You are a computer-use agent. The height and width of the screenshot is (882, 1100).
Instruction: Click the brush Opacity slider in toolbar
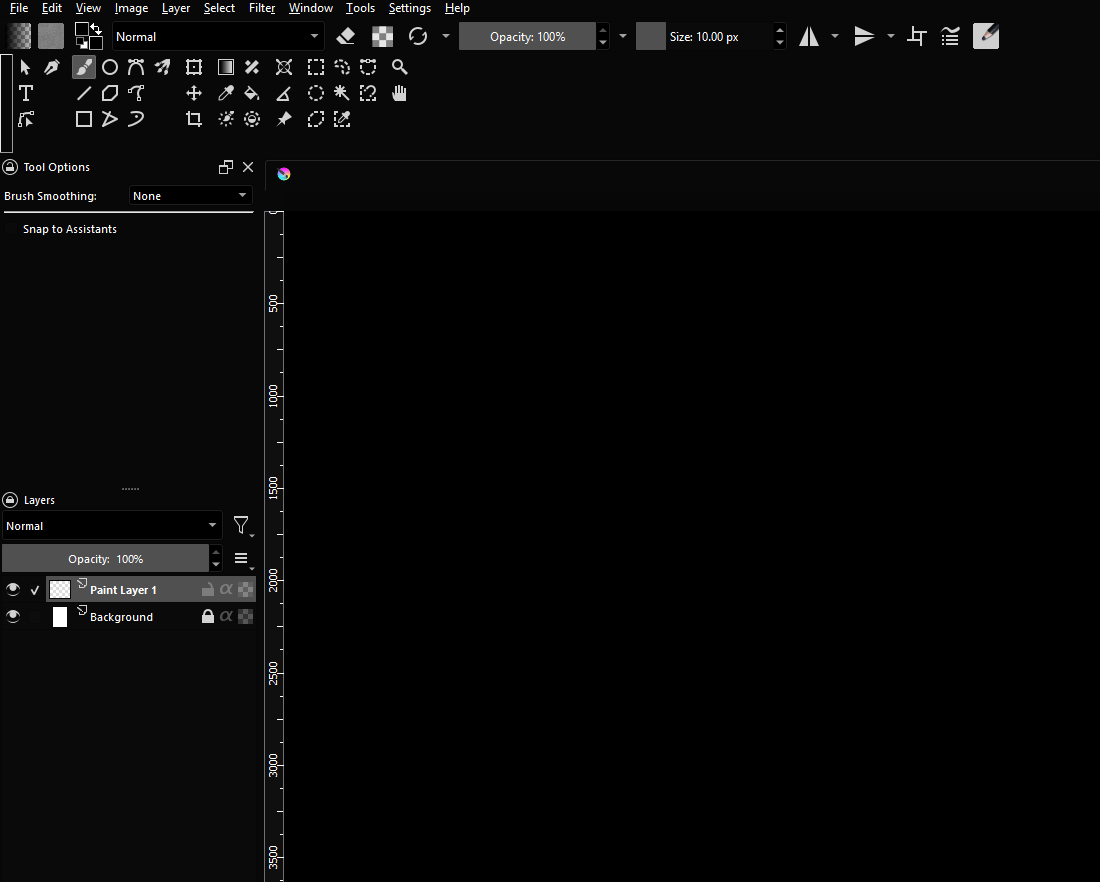pyautogui.click(x=527, y=37)
